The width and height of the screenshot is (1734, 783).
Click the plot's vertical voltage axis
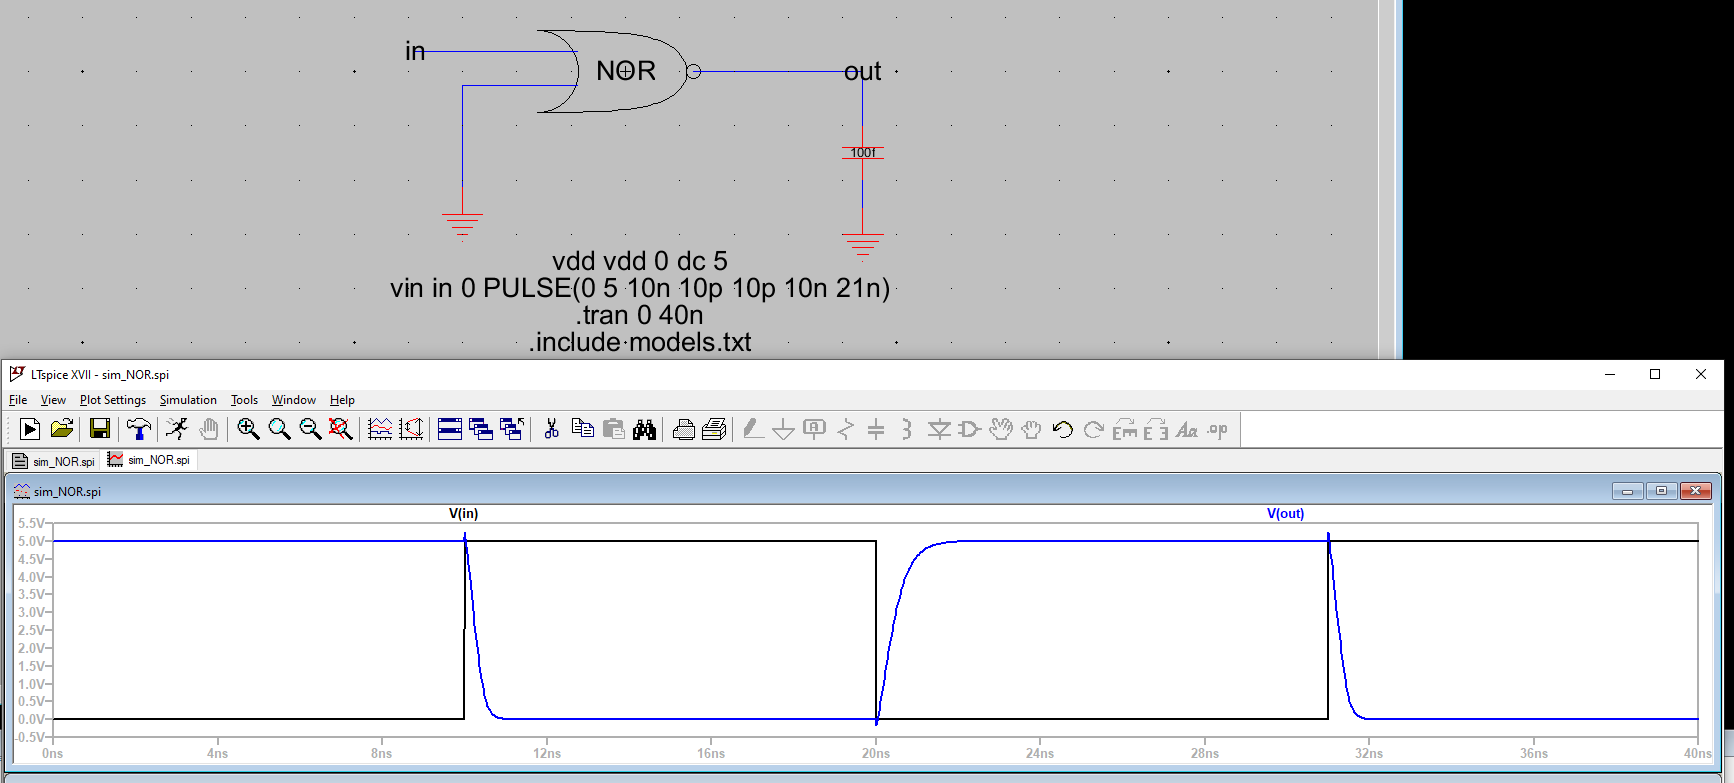[33, 630]
